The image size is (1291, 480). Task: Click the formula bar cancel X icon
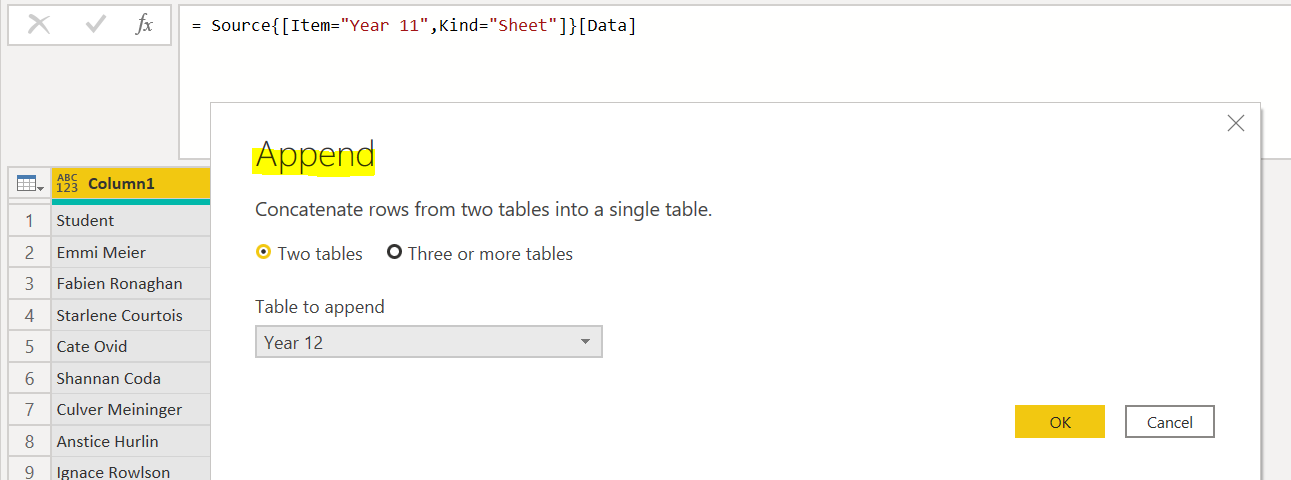point(39,25)
